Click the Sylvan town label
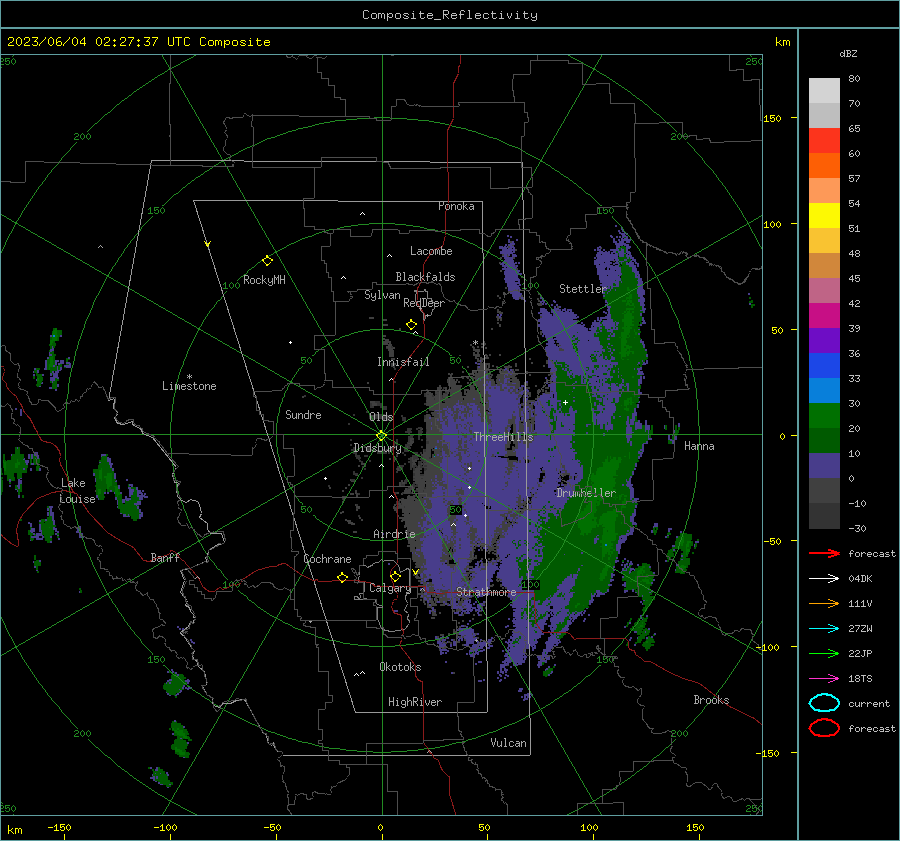900x841 pixels. click(382, 295)
